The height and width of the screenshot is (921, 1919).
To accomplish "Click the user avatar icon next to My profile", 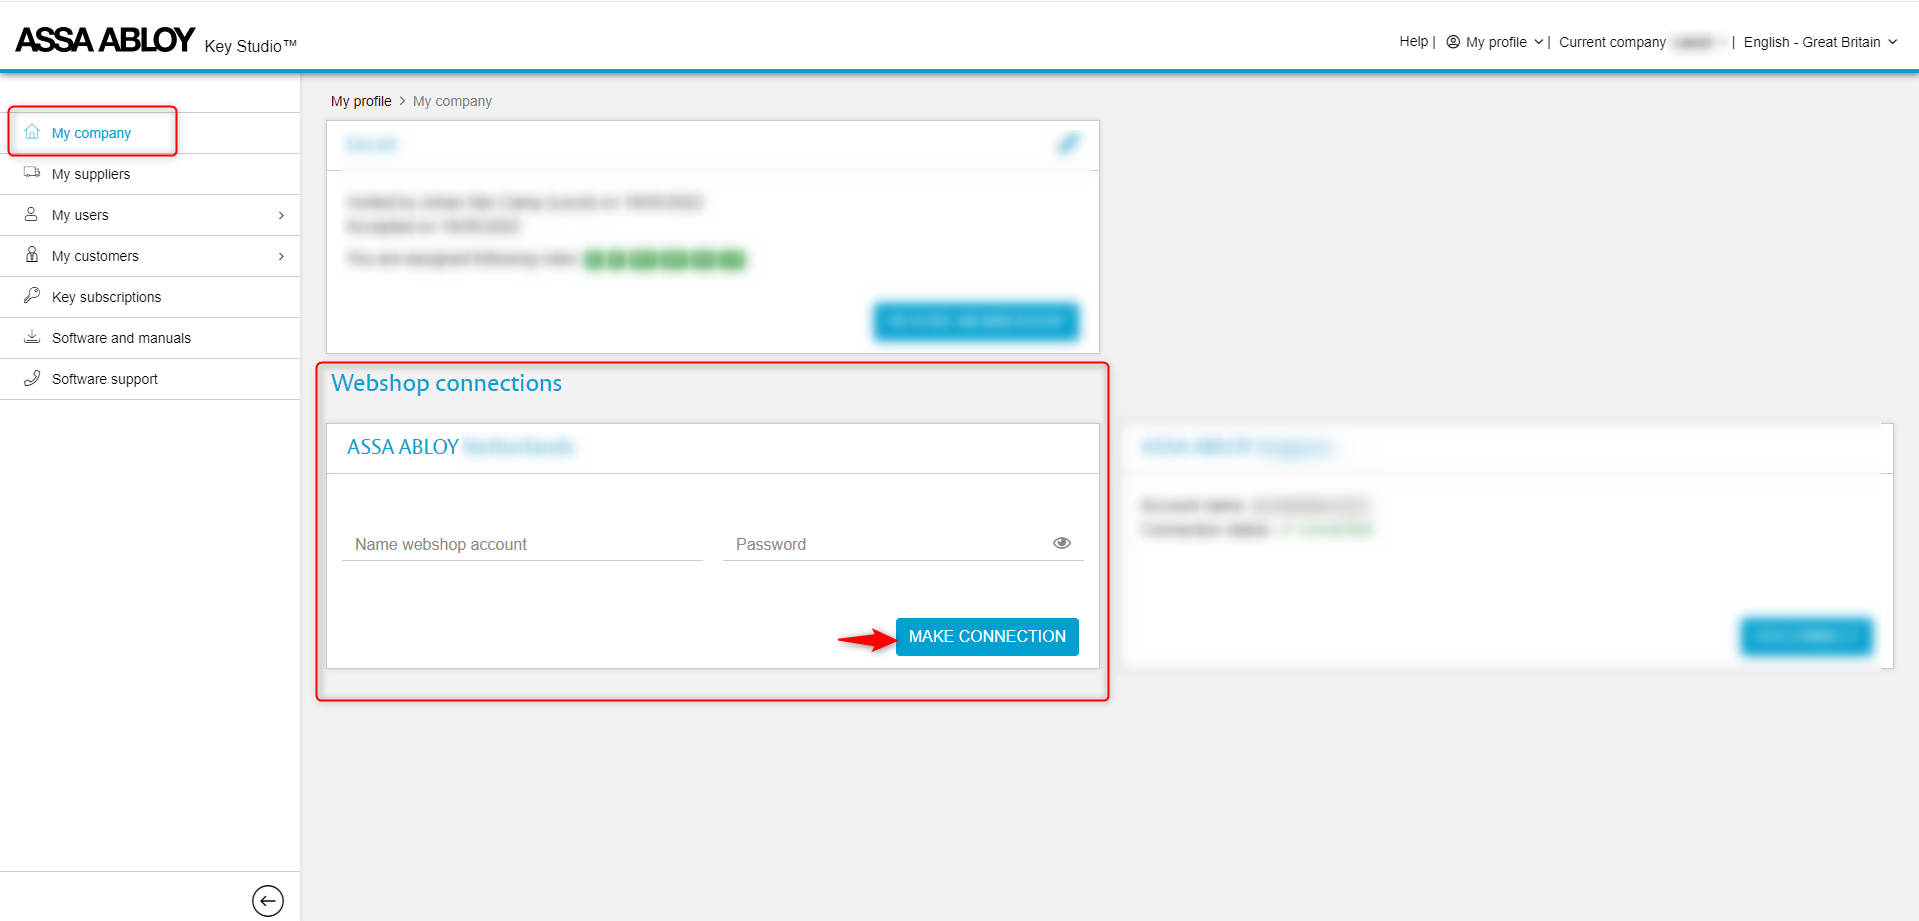I will [x=1453, y=42].
